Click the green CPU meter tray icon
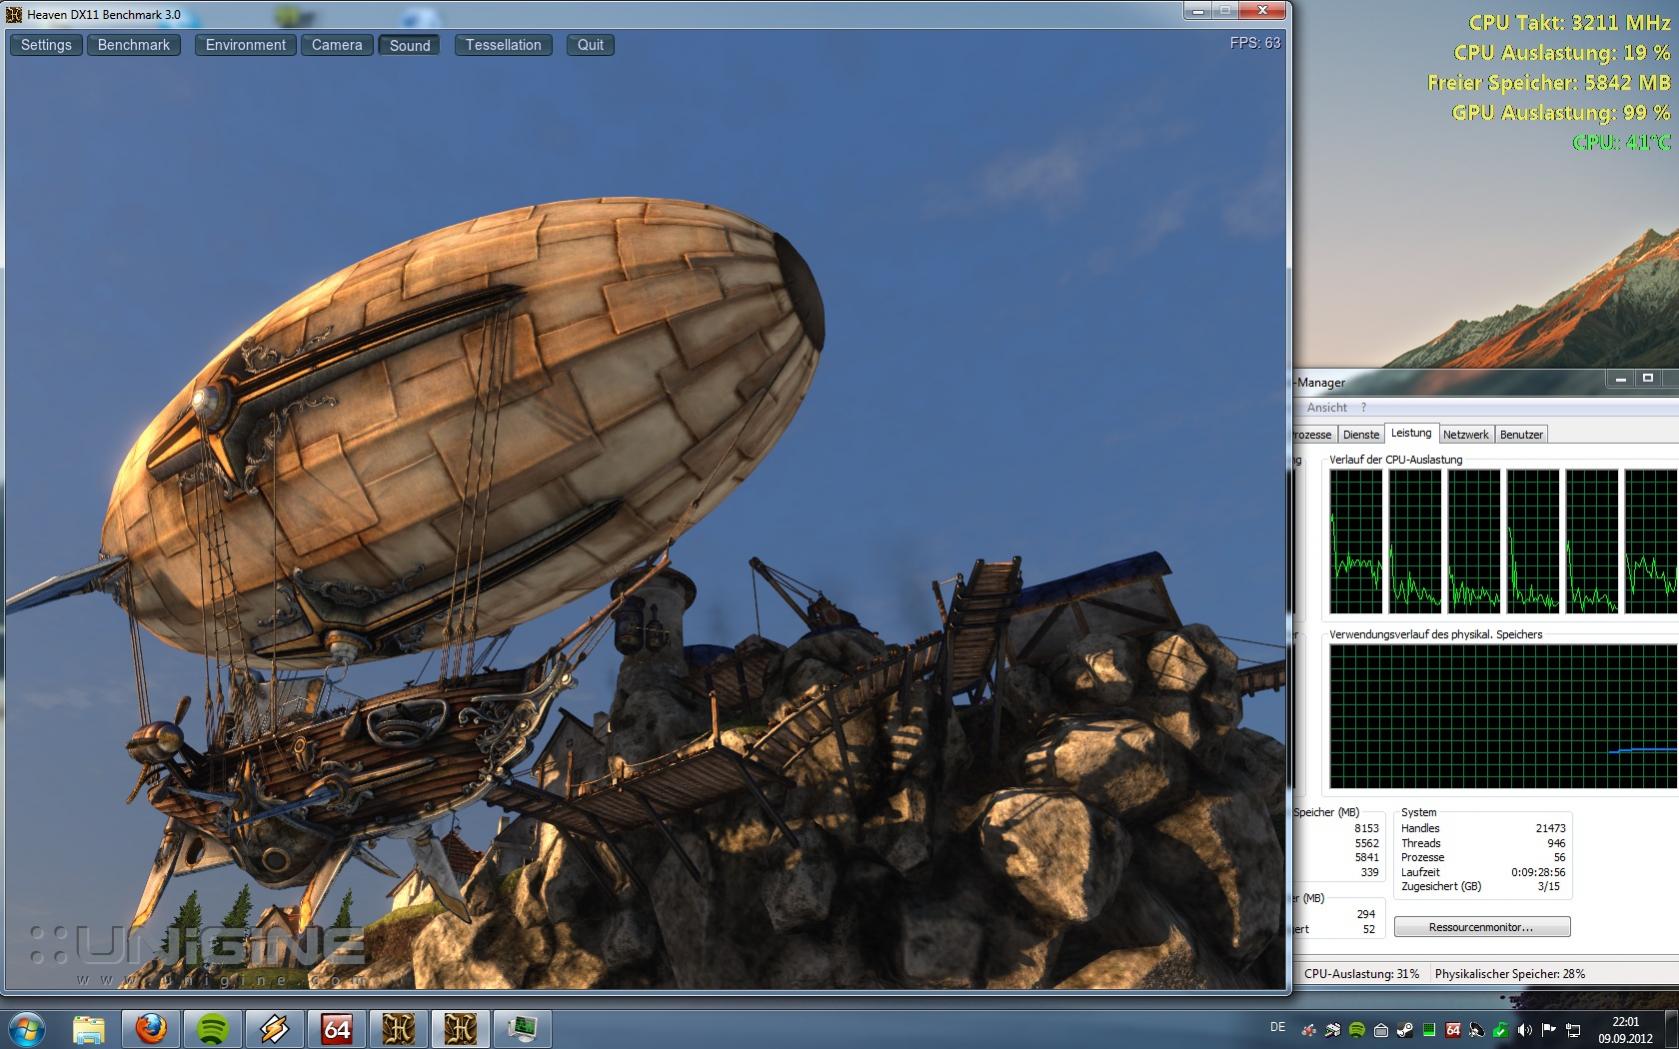Viewport: 1679px width, 1049px height. tap(1429, 1030)
